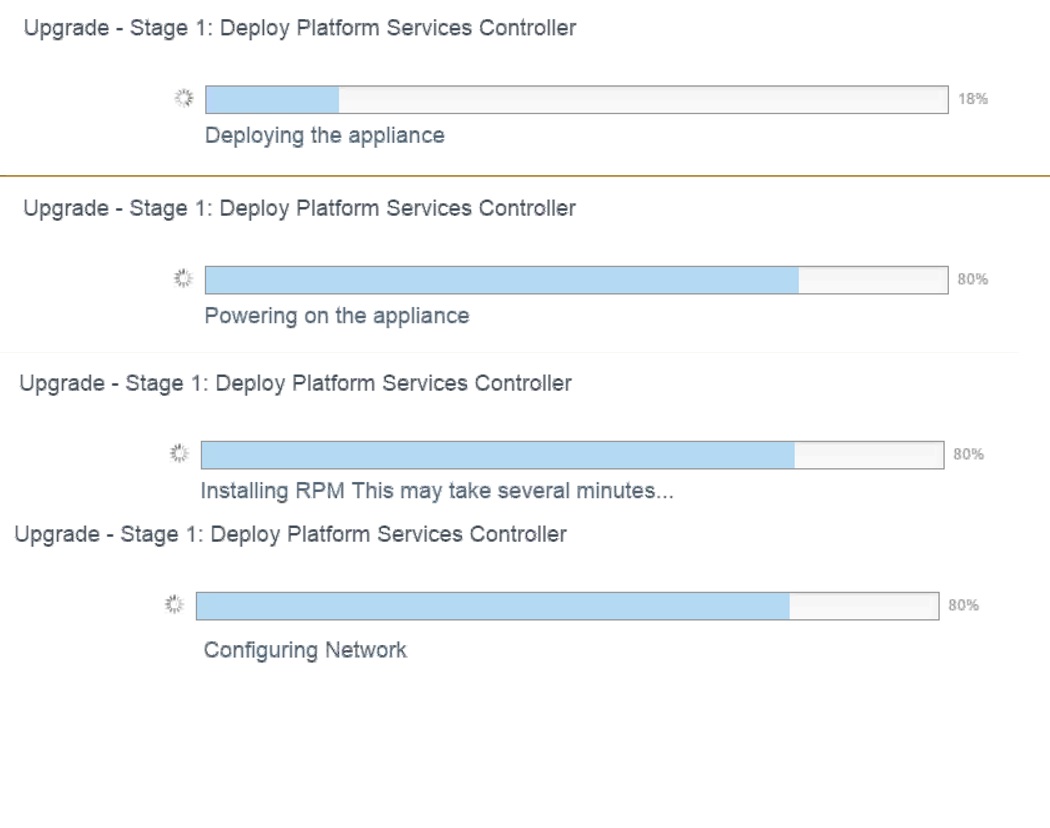
Task: Click the 80% label on the Installing RPM bar
Action: point(968,455)
